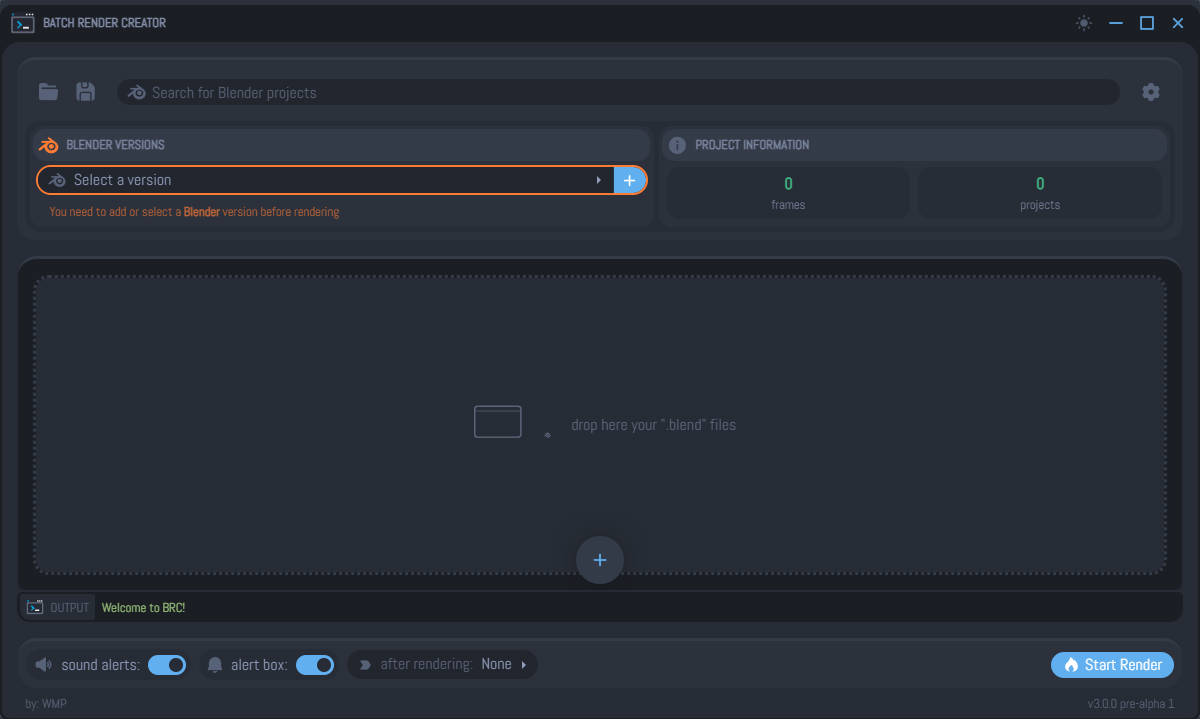
Task: Minimize the Batch Render Creator window
Action: click(1116, 23)
